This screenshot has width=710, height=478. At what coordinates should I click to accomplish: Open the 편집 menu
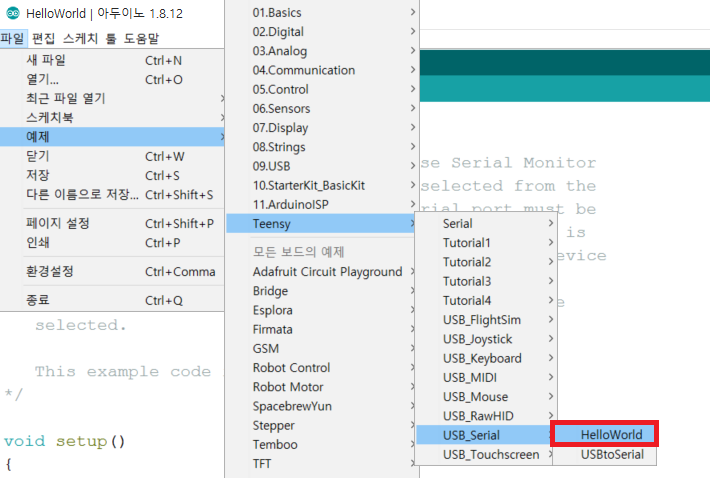[x=44, y=38]
